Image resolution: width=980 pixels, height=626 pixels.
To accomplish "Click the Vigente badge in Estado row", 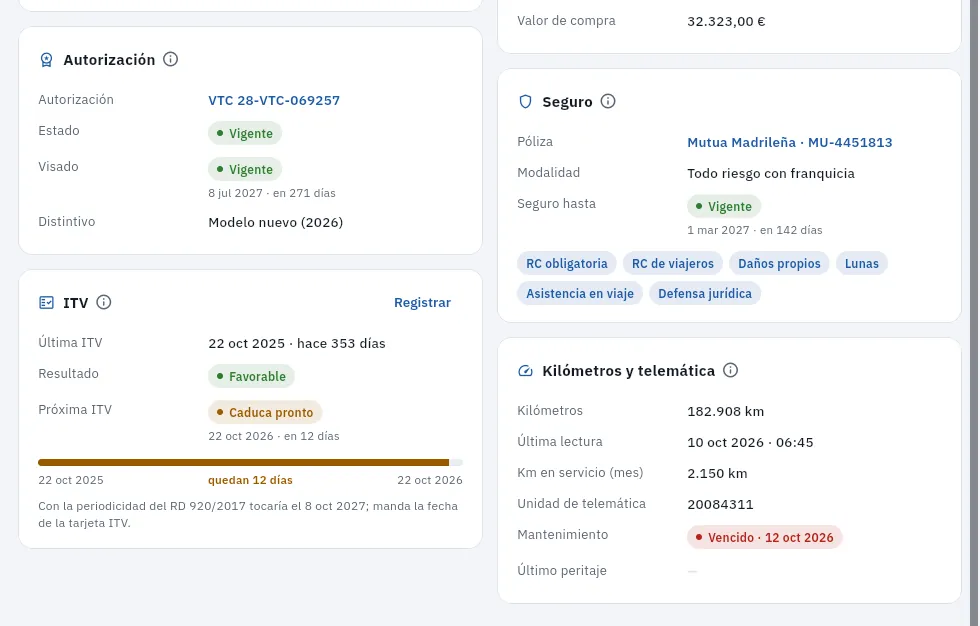I will coord(245,134).
